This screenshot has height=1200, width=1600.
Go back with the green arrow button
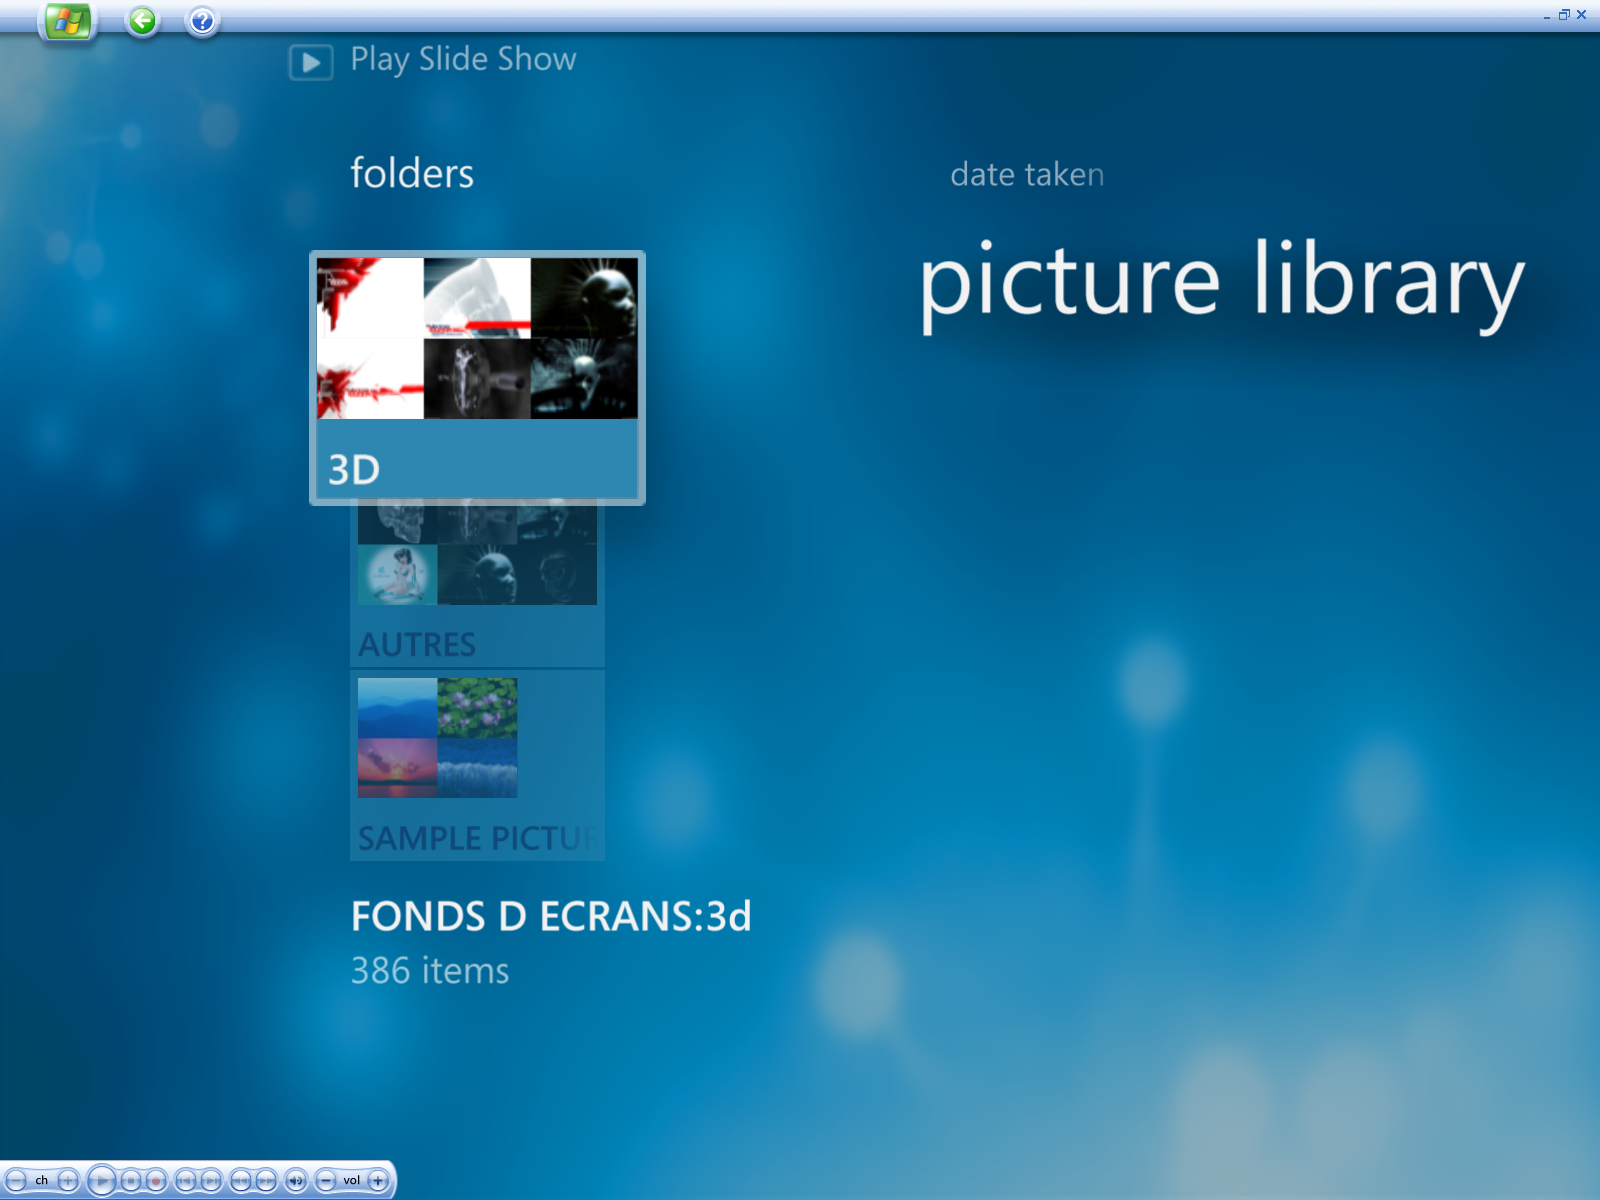tap(143, 21)
